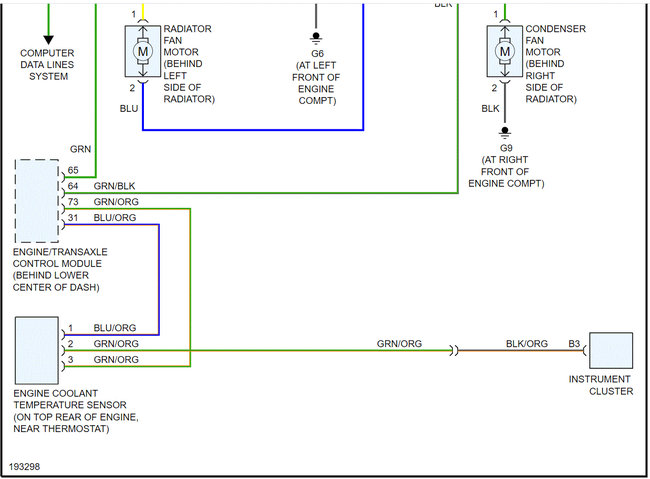This screenshot has width=650, height=479.
Task: Click the CONDENSER FAN MOTOR description text
Action: [x=555, y=64]
